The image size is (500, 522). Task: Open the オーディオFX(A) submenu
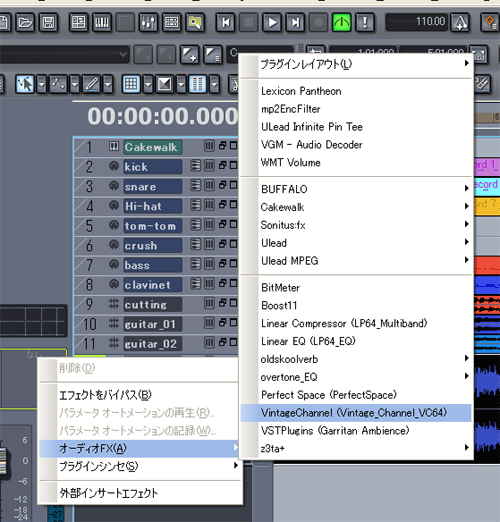(139, 448)
